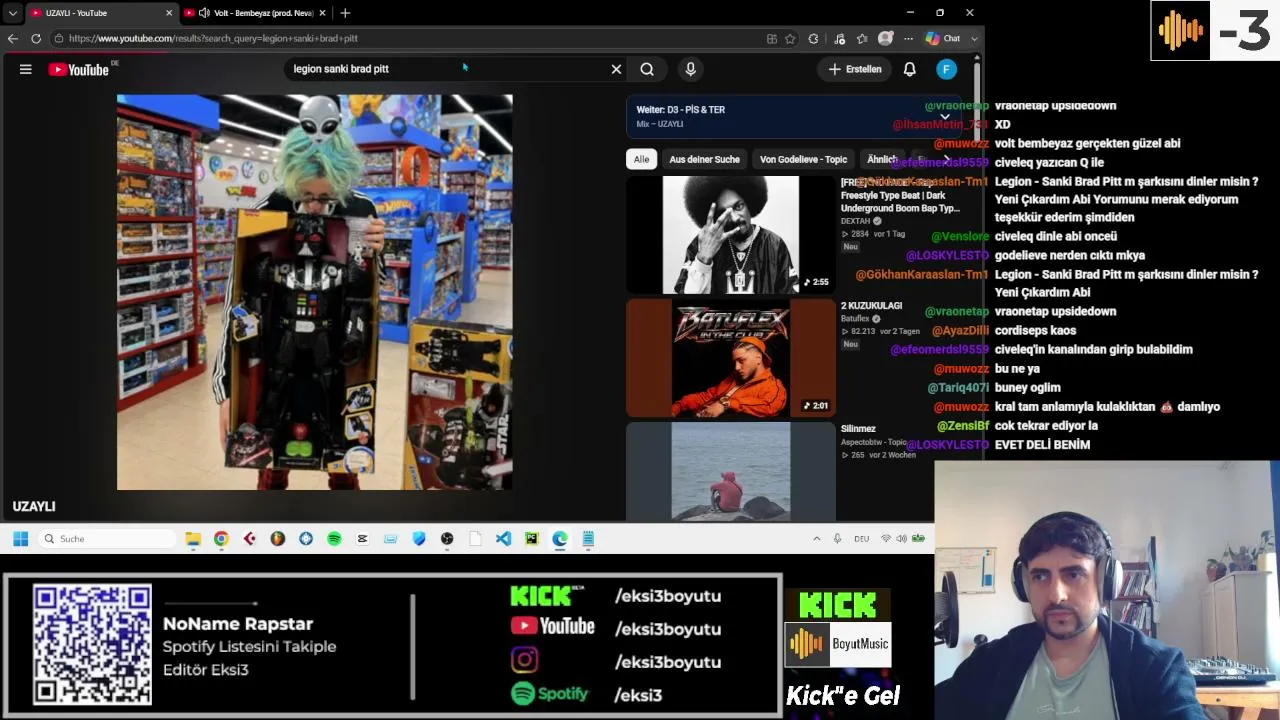Click the Erstellen create button
The image size is (1280, 720).
pyautogui.click(x=855, y=69)
